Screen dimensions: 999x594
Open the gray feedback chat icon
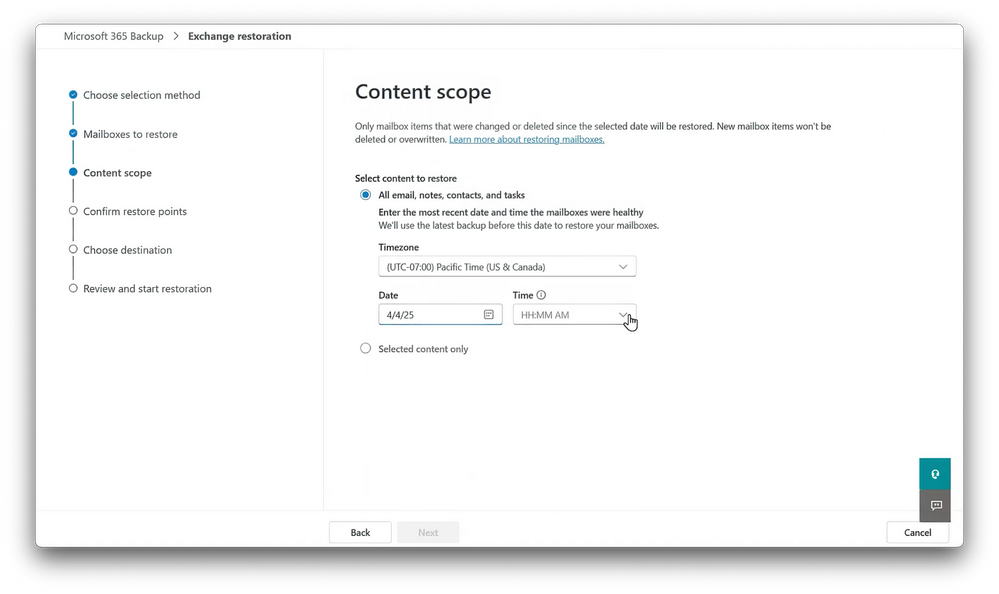(x=935, y=505)
